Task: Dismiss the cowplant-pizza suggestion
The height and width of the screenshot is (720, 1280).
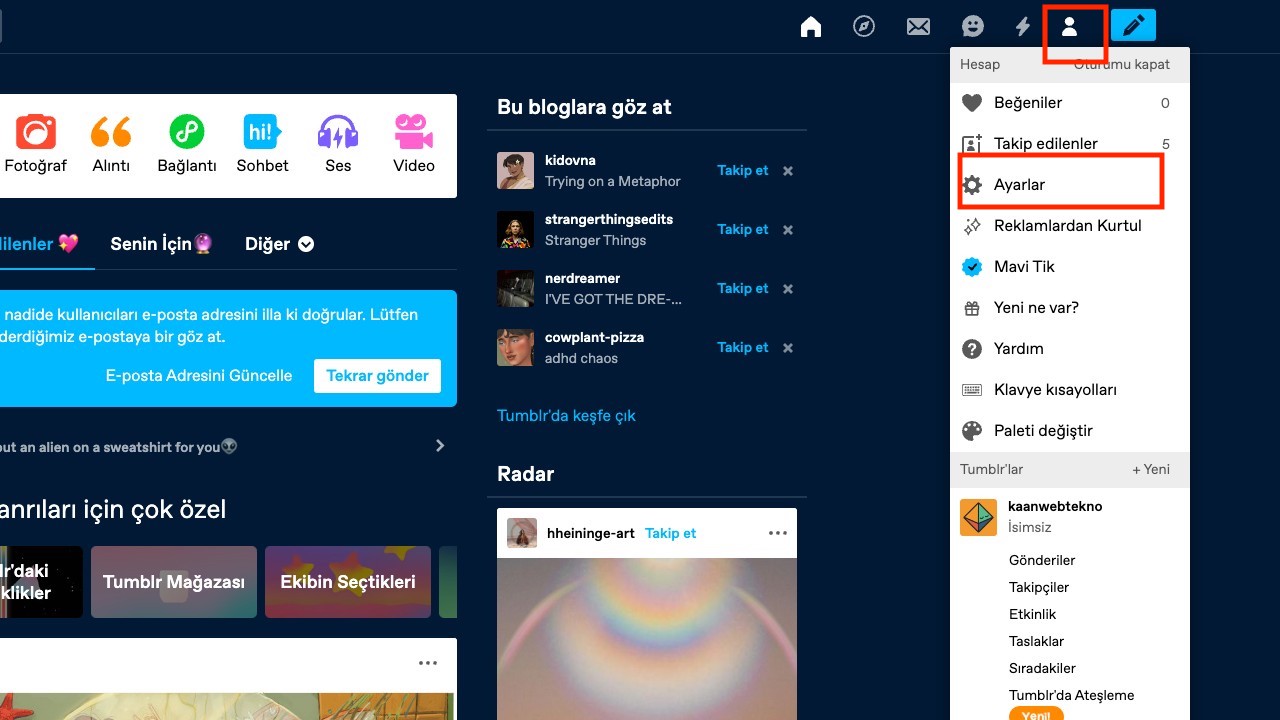Action: (x=788, y=348)
